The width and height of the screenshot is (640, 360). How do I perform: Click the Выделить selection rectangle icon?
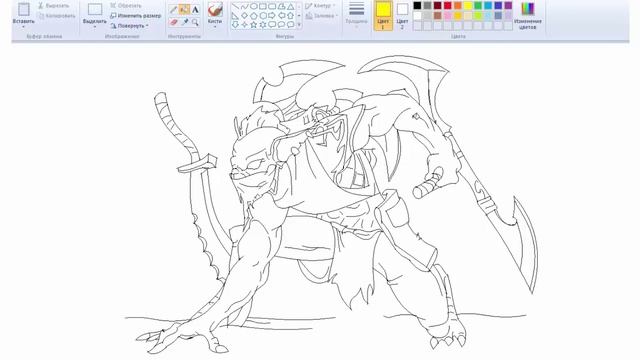click(95, 9)
